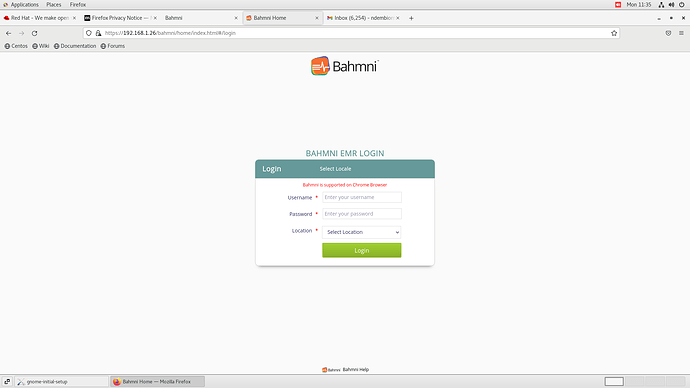The width and height of the screenshot is (690, 388).
Task: Open the Documentation bookmark
Action: tap(75, 46)
